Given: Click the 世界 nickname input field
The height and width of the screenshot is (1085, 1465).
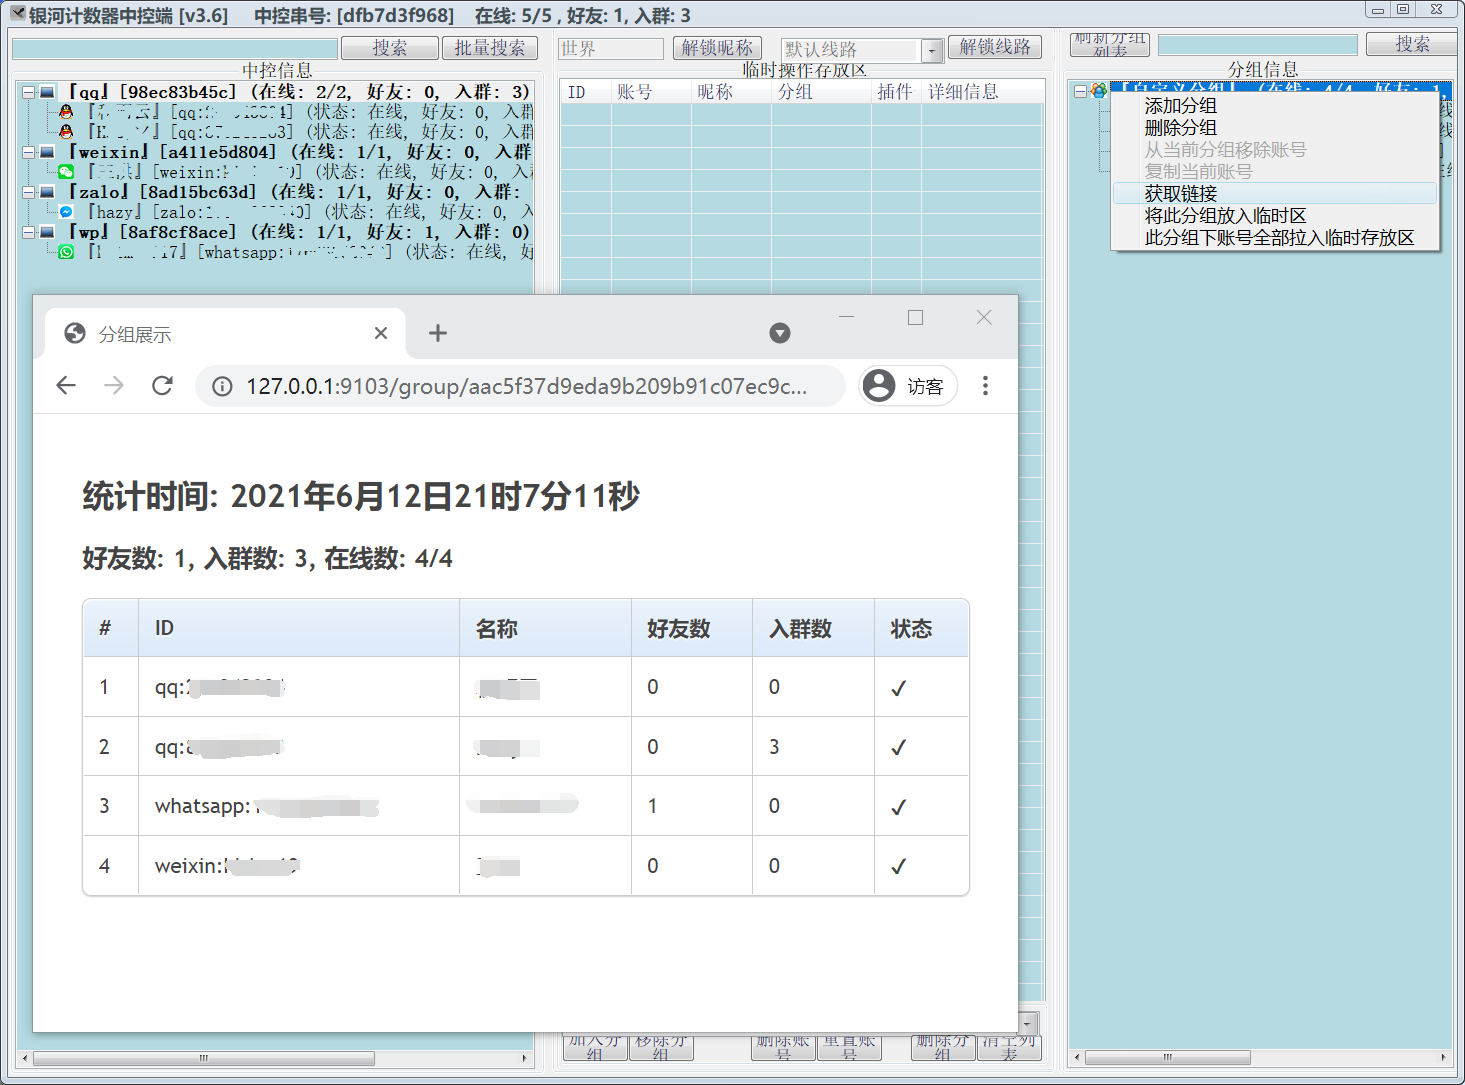Looking at the screenshot, I should 610,49.
